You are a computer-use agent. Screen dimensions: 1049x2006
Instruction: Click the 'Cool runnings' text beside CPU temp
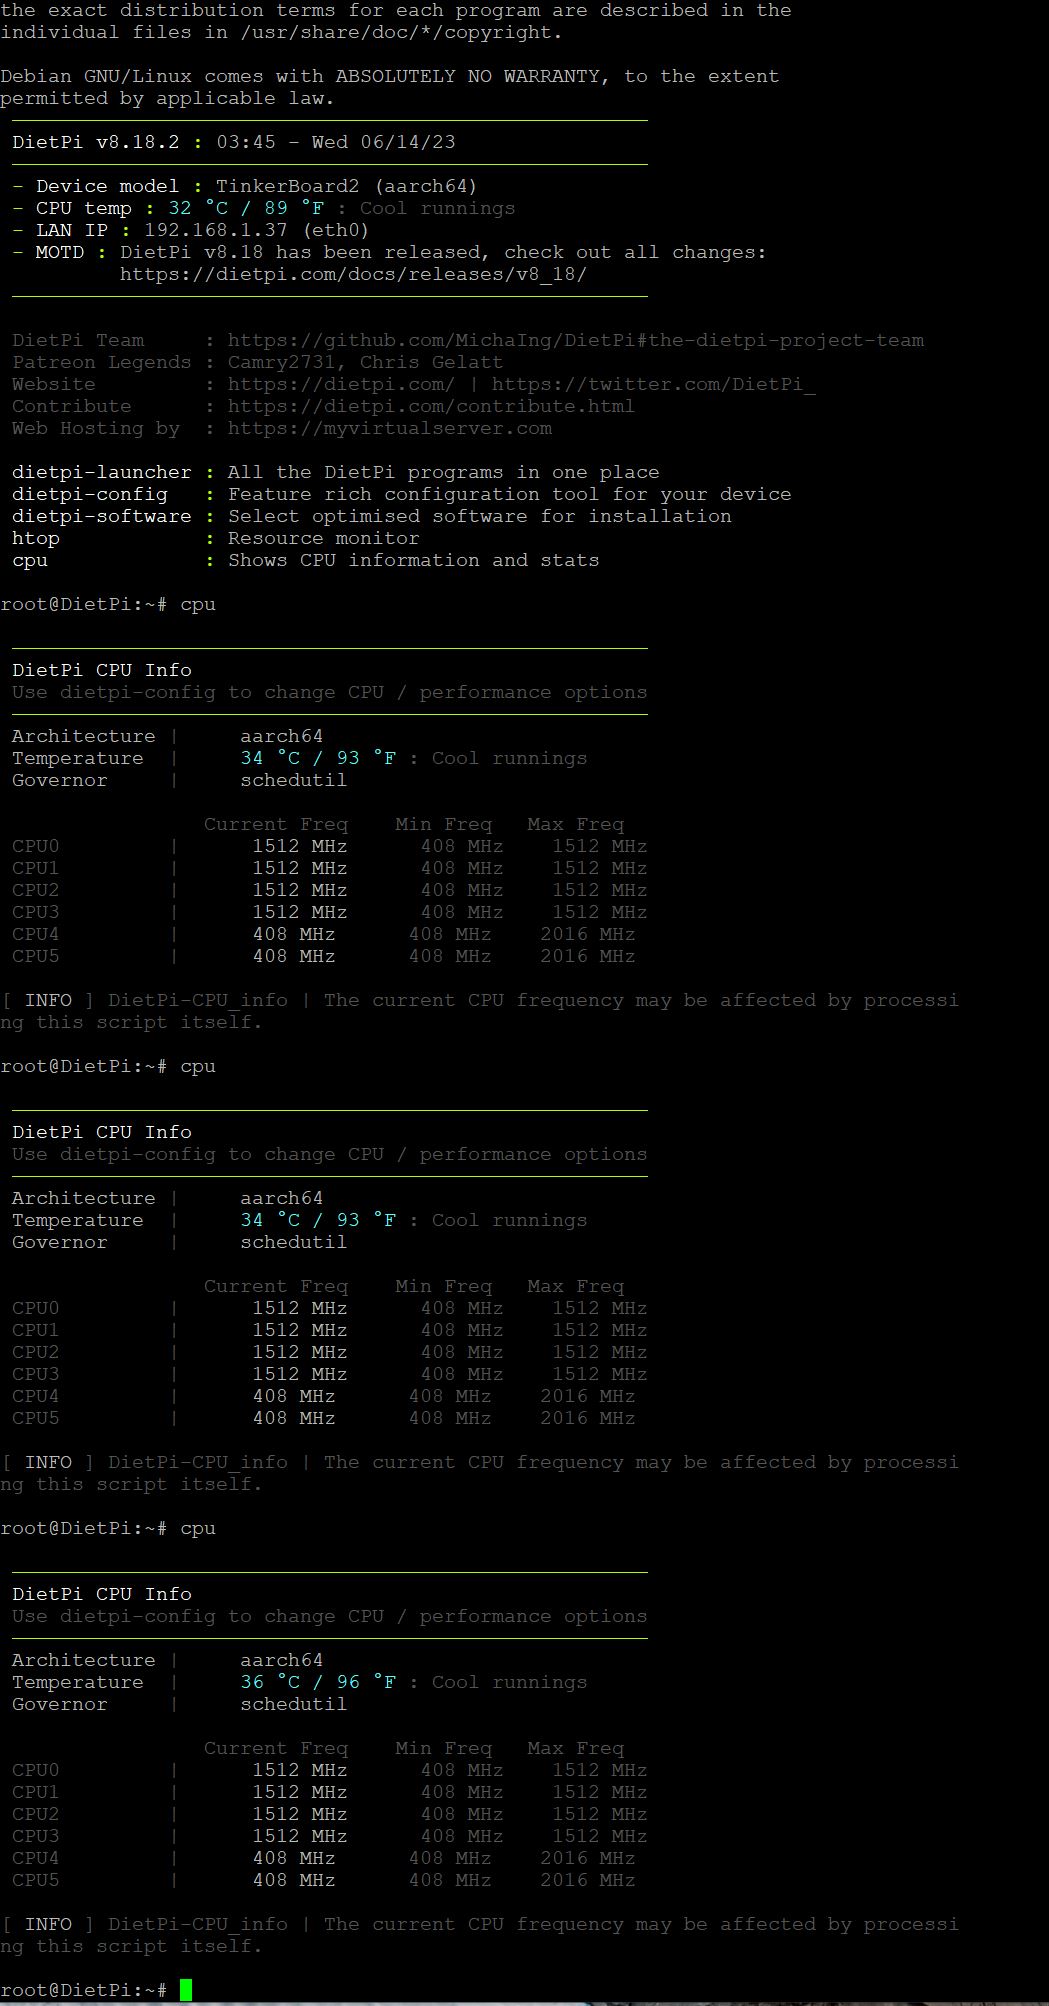[x=438, y=208]
